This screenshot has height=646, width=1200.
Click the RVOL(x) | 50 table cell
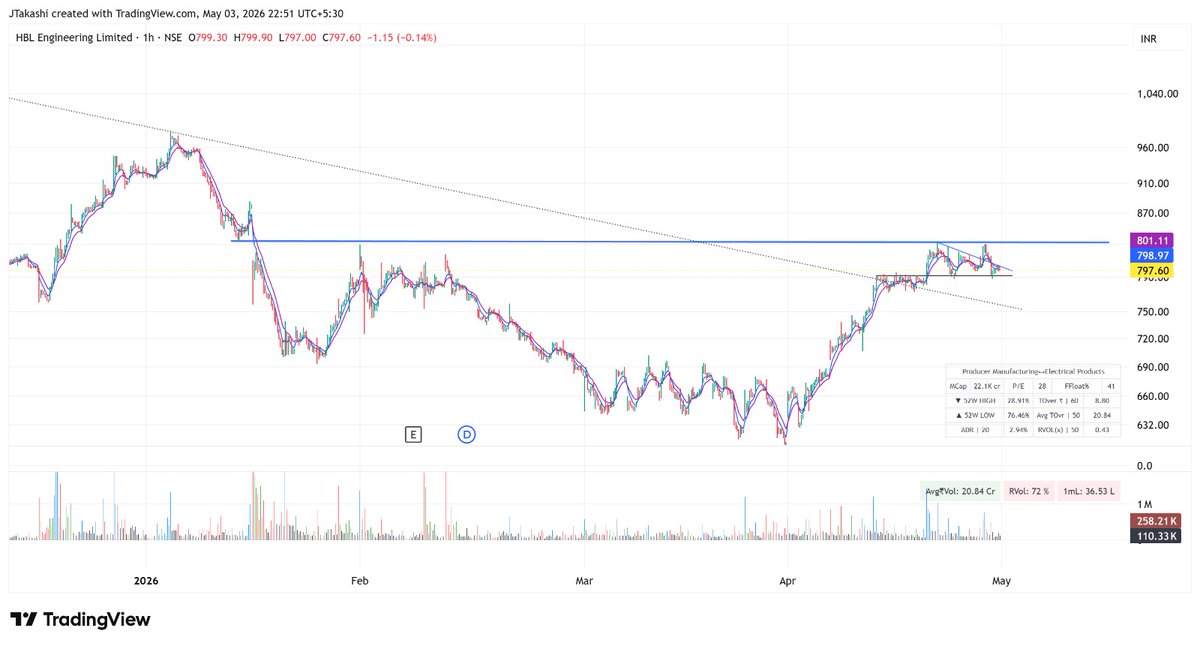[x=1058, y=430]
